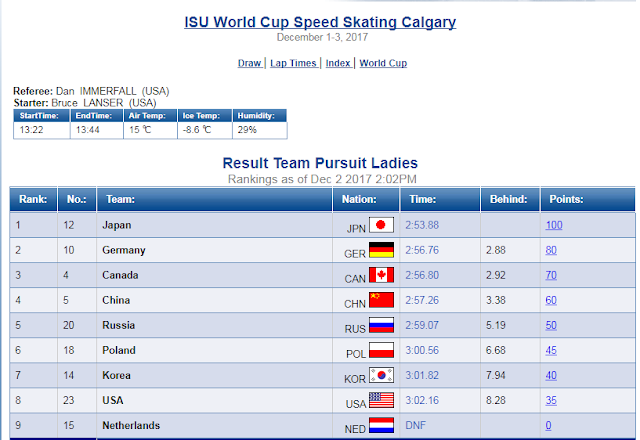Click the Poland flag icon

(381, 350)
